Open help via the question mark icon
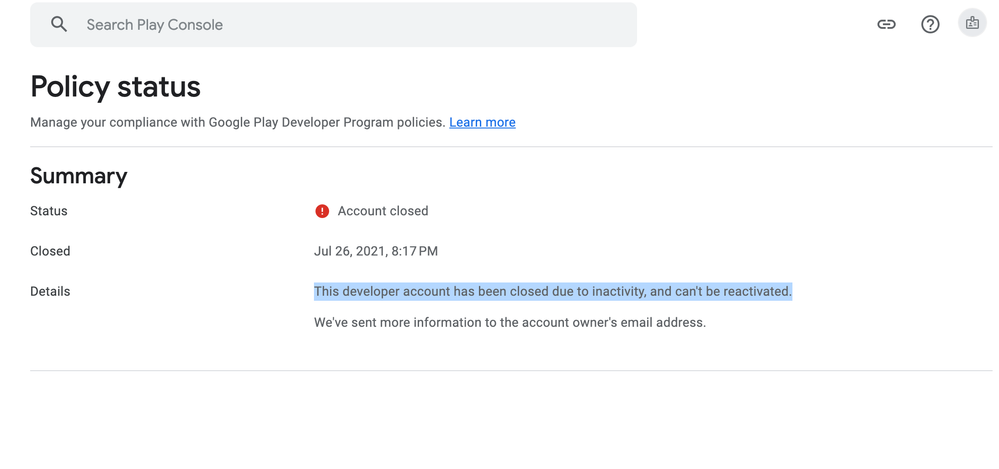The width and height of the screenshot is (999, 469). [930, 24]
